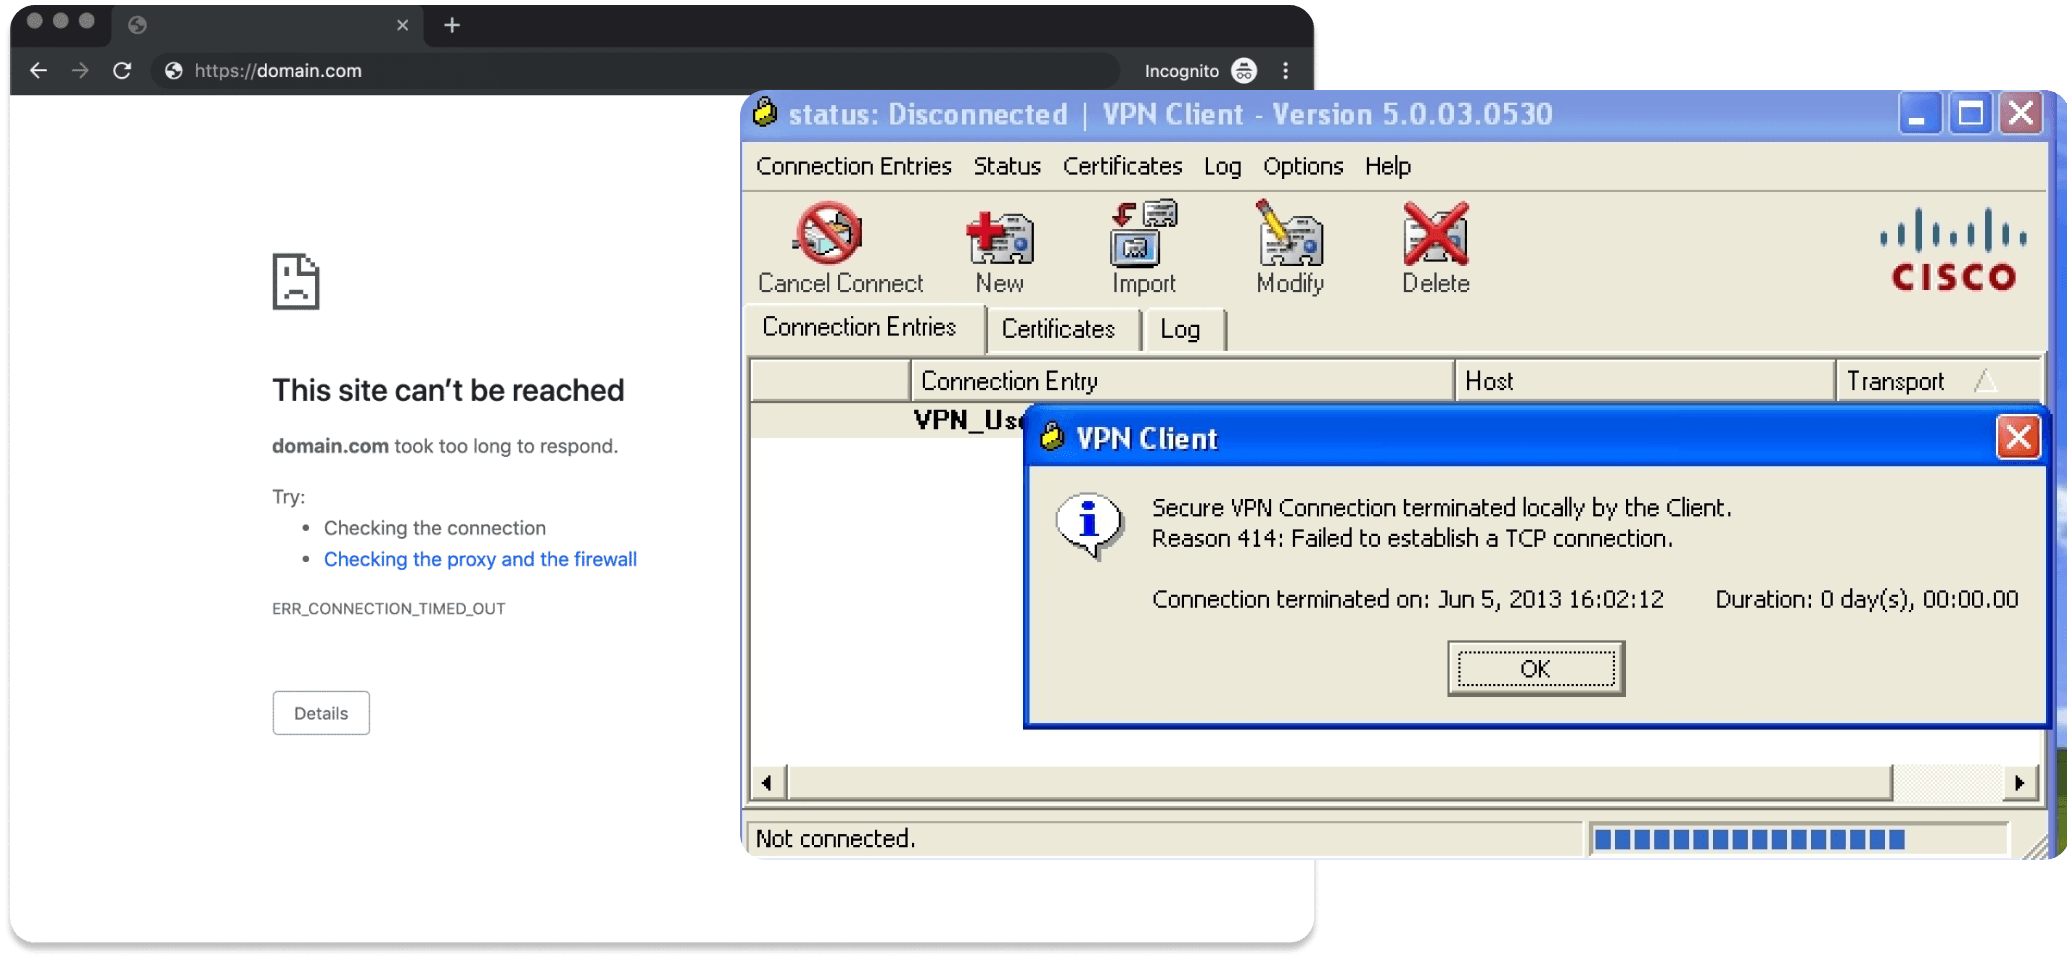The height and width of the screenshot is (957, 2067).
Task: Click the 'Checking the connection' suggestion text
Action: 435,528
